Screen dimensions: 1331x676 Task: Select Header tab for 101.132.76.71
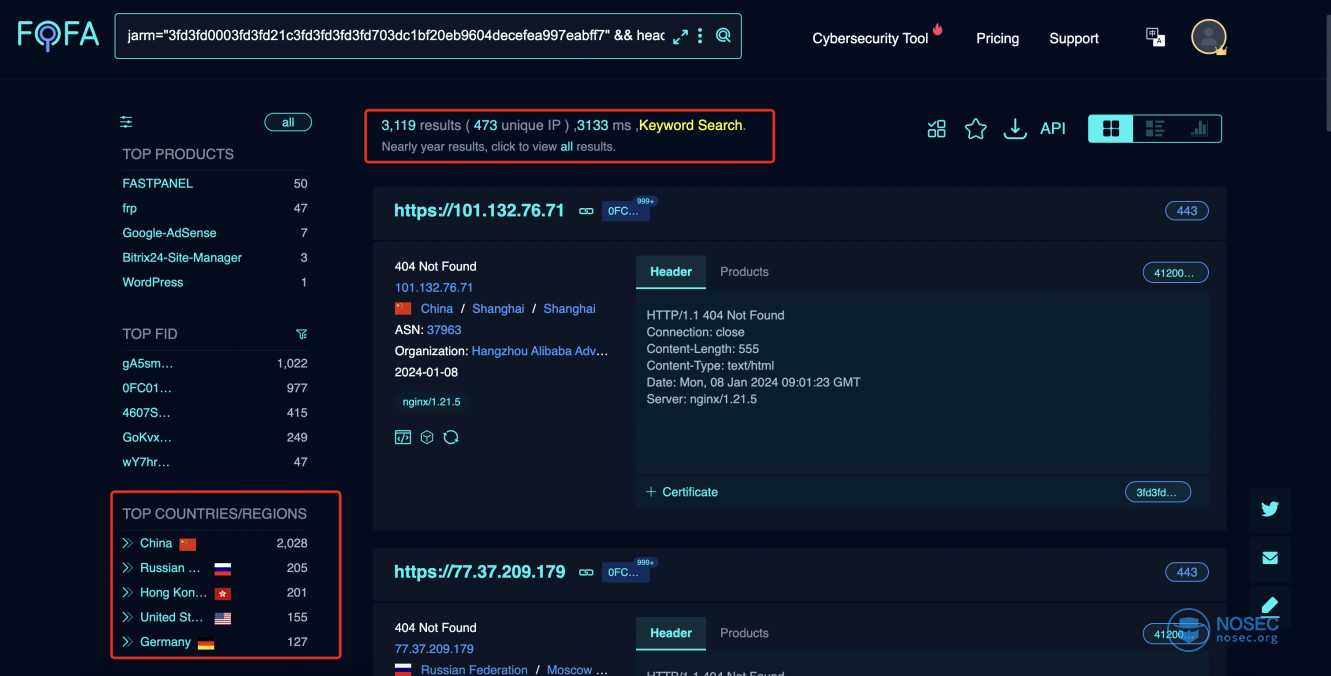[671, 272]
